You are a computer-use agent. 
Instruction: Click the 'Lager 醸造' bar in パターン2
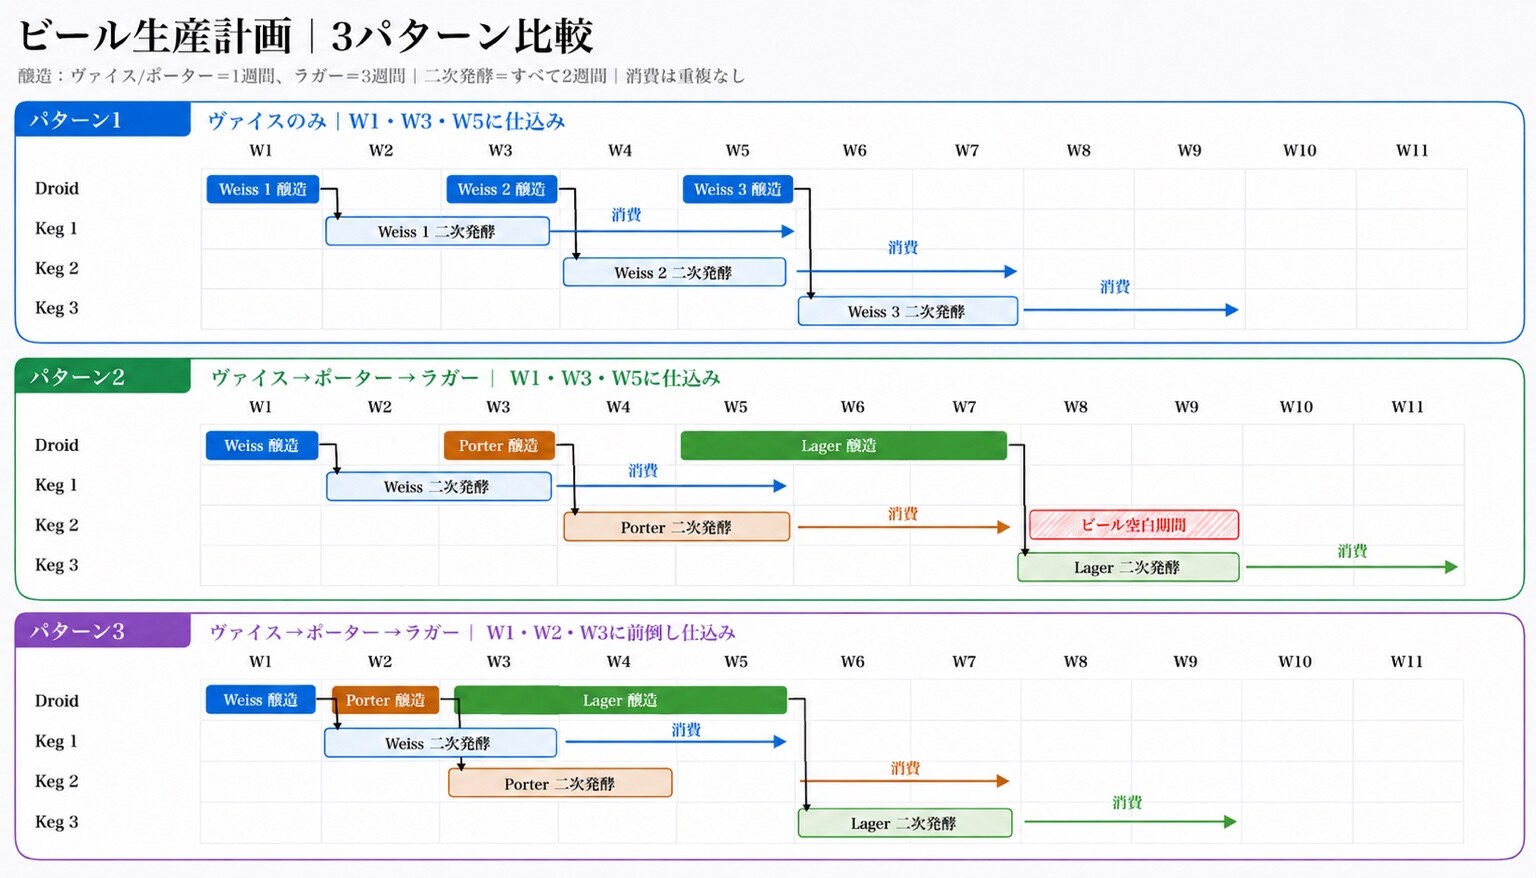coord(843,445)
